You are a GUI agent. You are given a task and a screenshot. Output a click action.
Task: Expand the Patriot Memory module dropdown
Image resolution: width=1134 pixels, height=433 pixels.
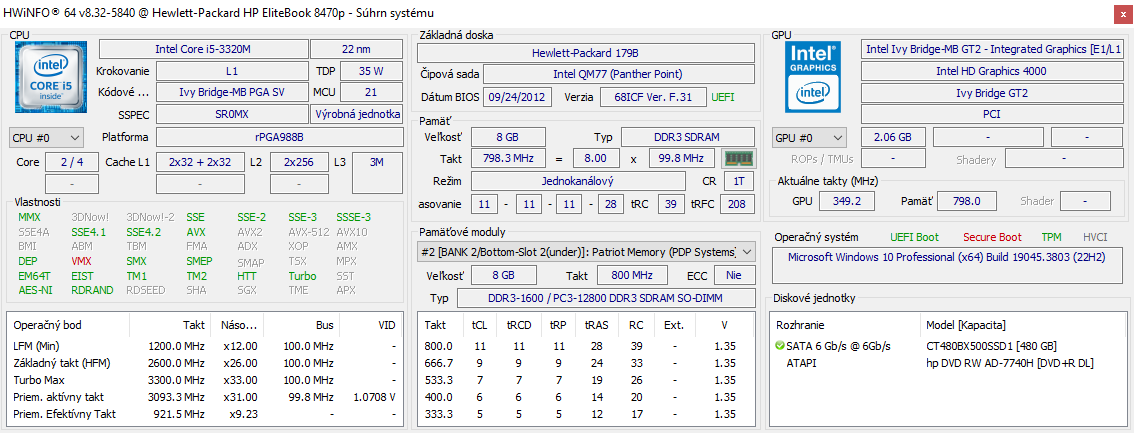(x=747, y=252)
